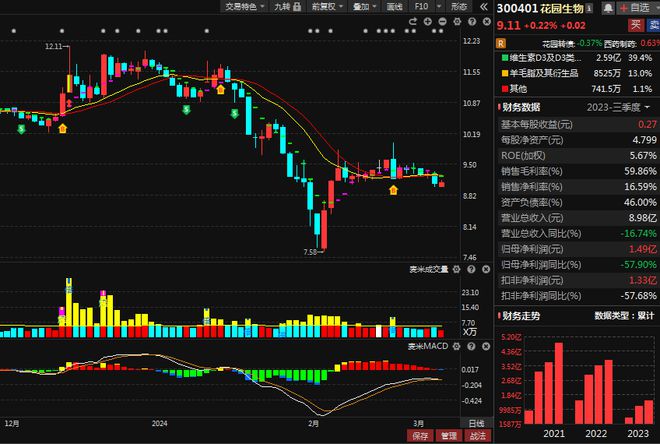The height and width of the screenshot is (444, 660).
Task: Add stock to watchlist via 自选
Action: pyautogui.click(x=632, y=7)
